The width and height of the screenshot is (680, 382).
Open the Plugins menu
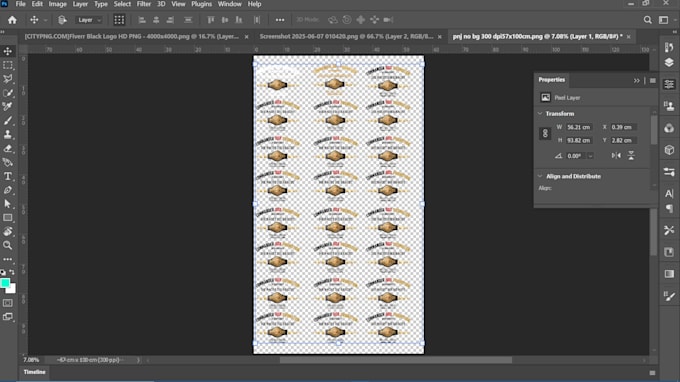point(201,4)
